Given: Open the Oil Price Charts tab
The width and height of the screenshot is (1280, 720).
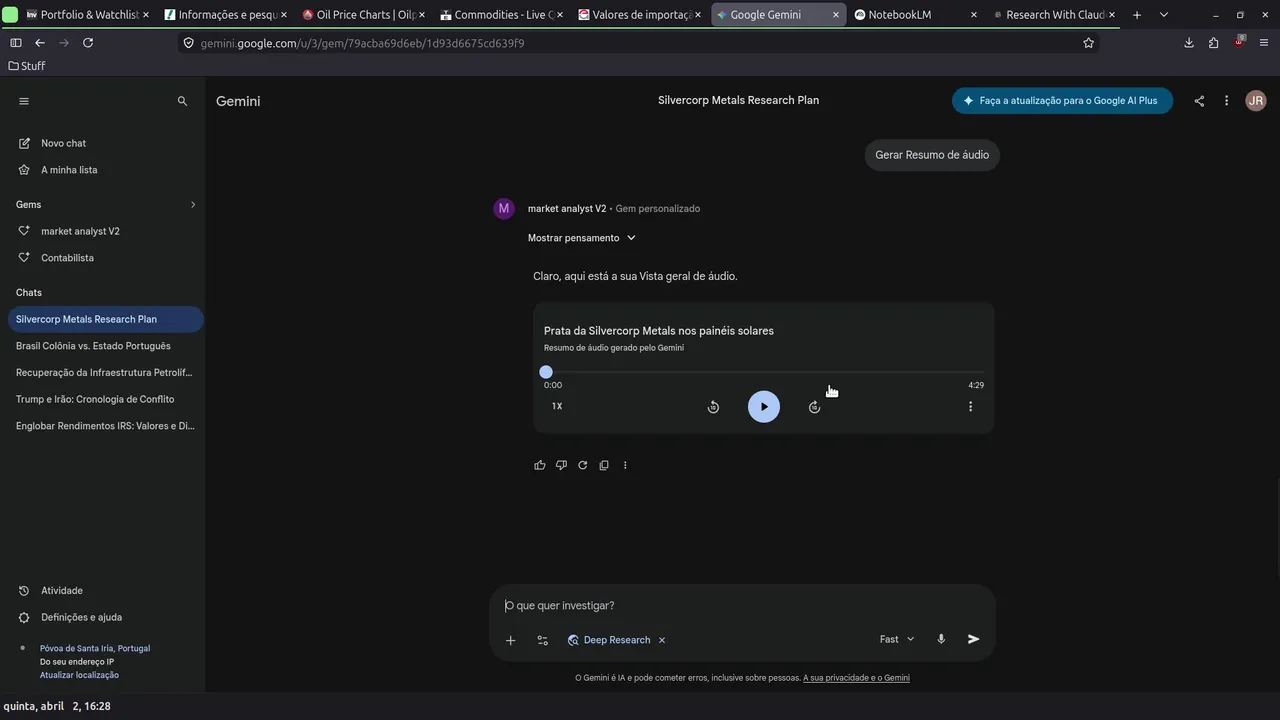Looking at the screenshot, I should point(364,15).
